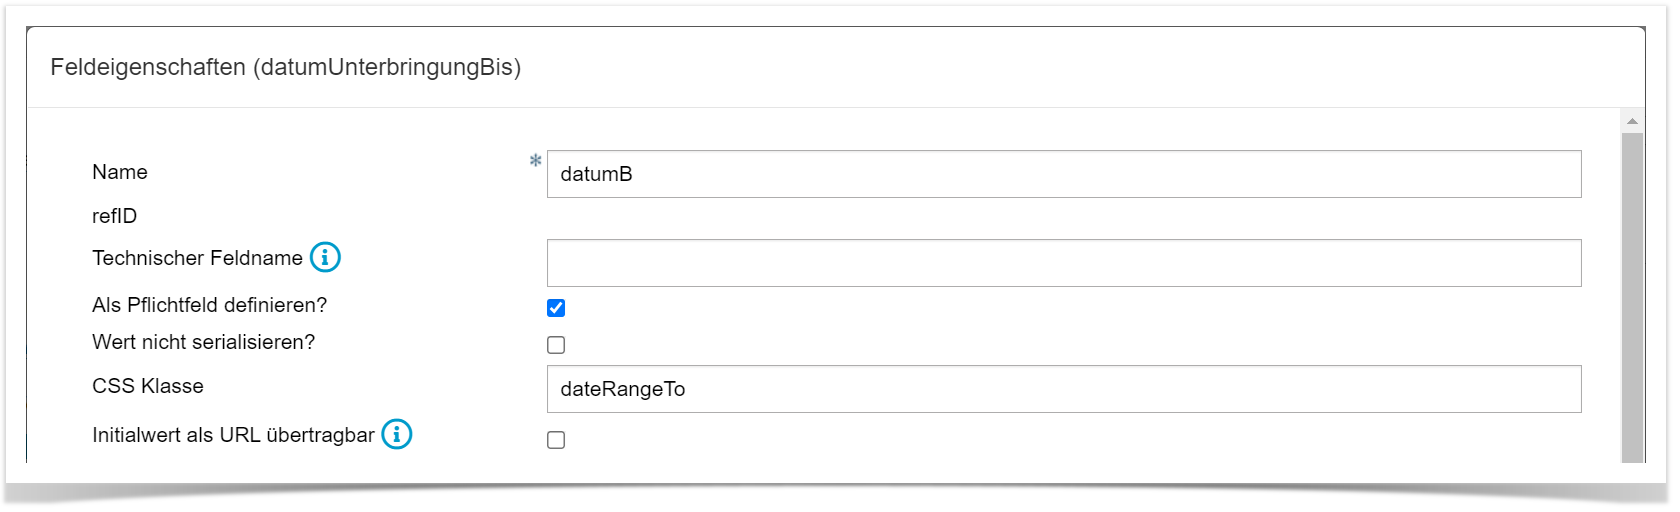1680x512 pixels.
Task: Enable the Wert nicht serialisieren checkbox
Action: (x=556, y=345)
